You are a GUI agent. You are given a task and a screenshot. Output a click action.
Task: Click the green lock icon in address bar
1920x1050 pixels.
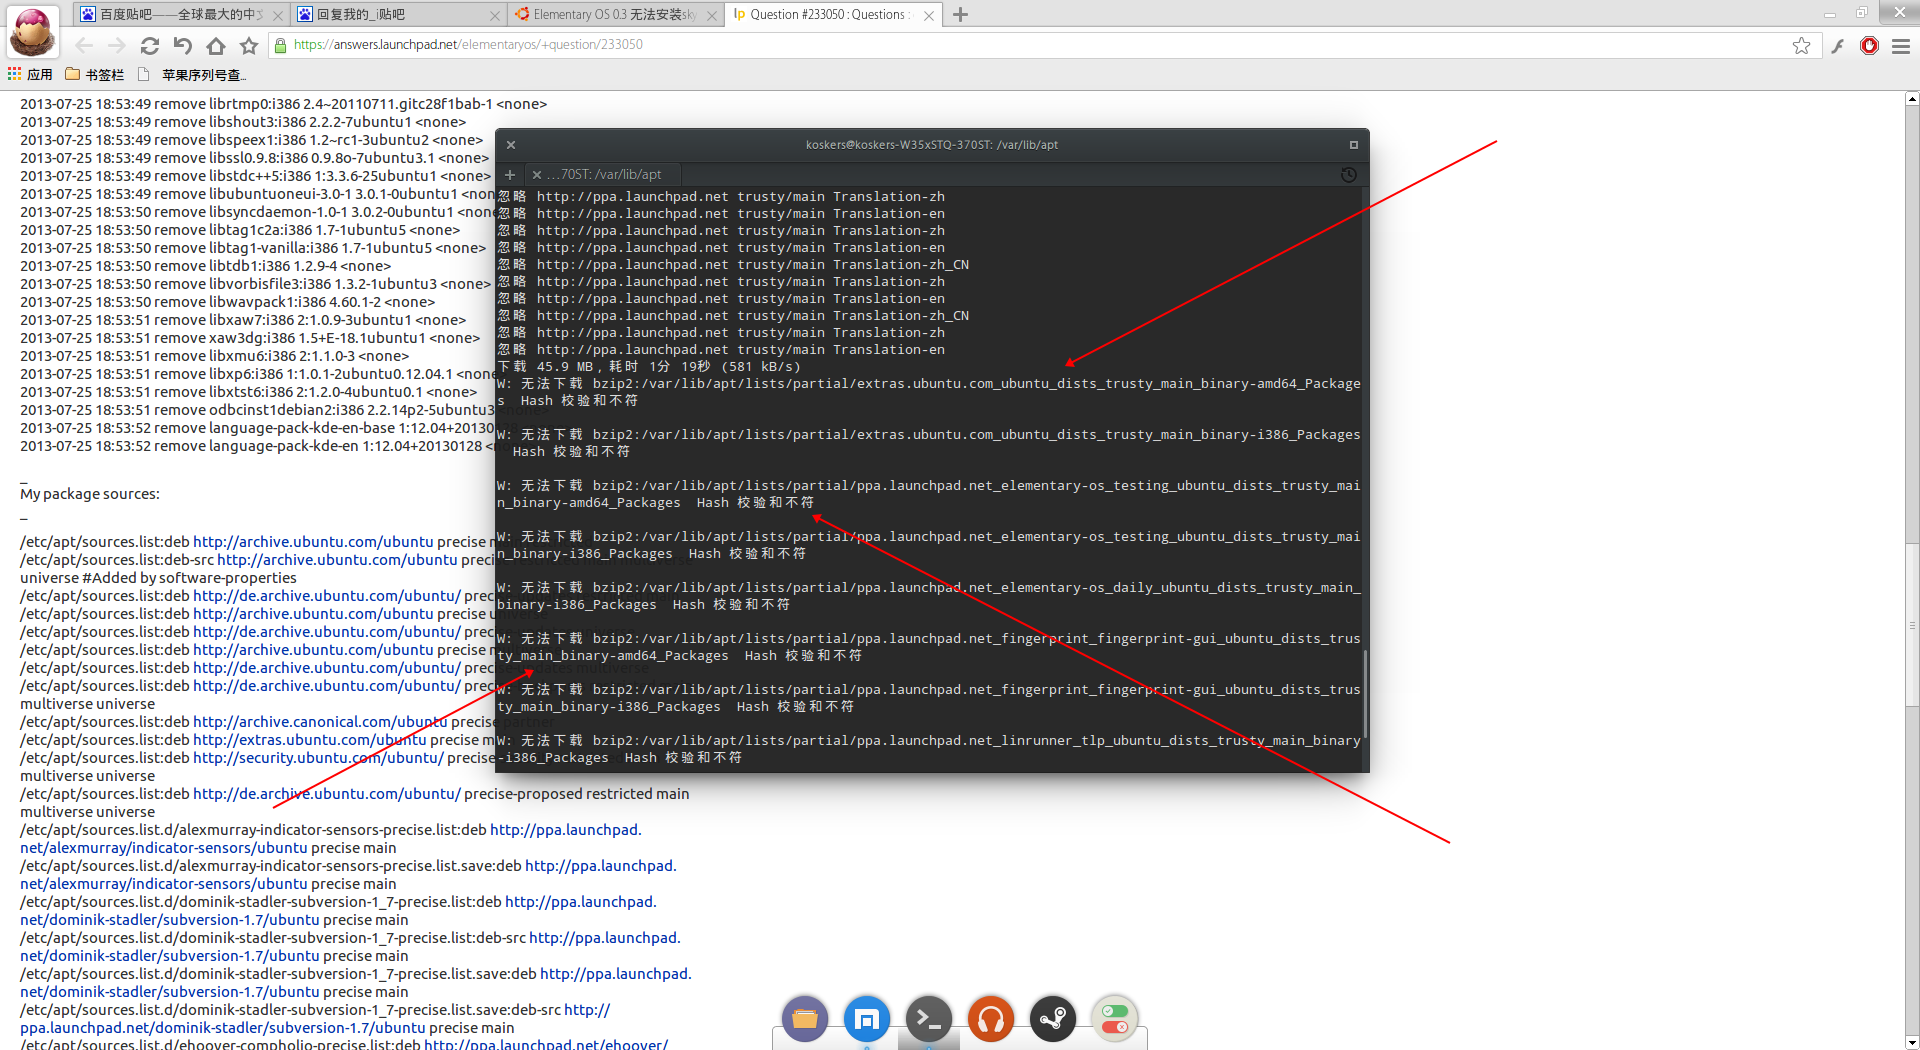[281, 45]
